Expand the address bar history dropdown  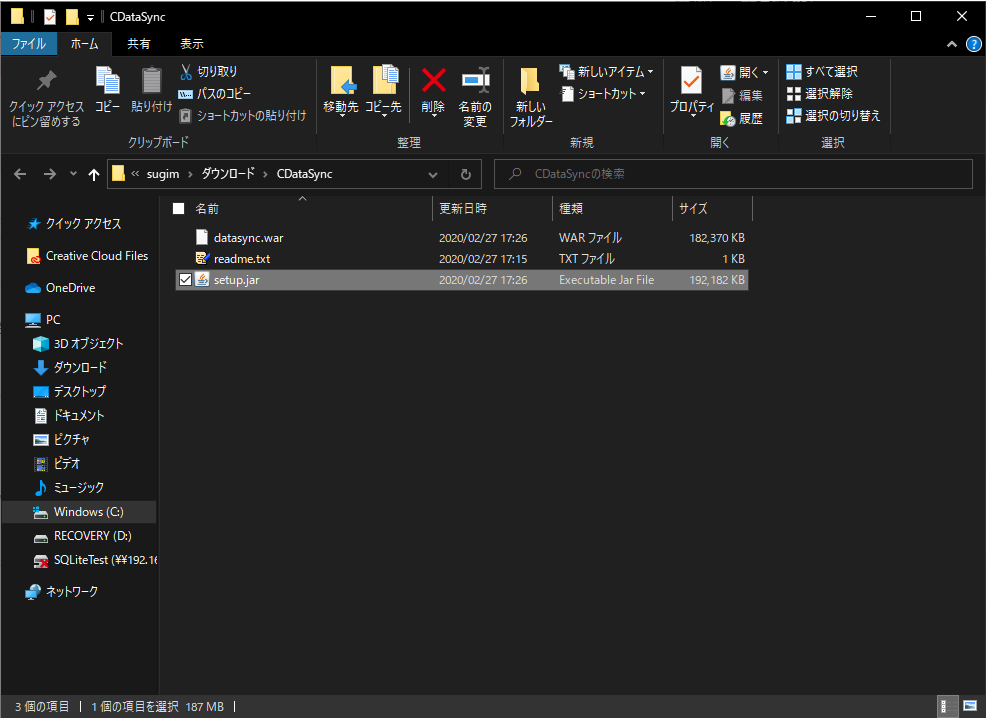click(x=433, y=174)
